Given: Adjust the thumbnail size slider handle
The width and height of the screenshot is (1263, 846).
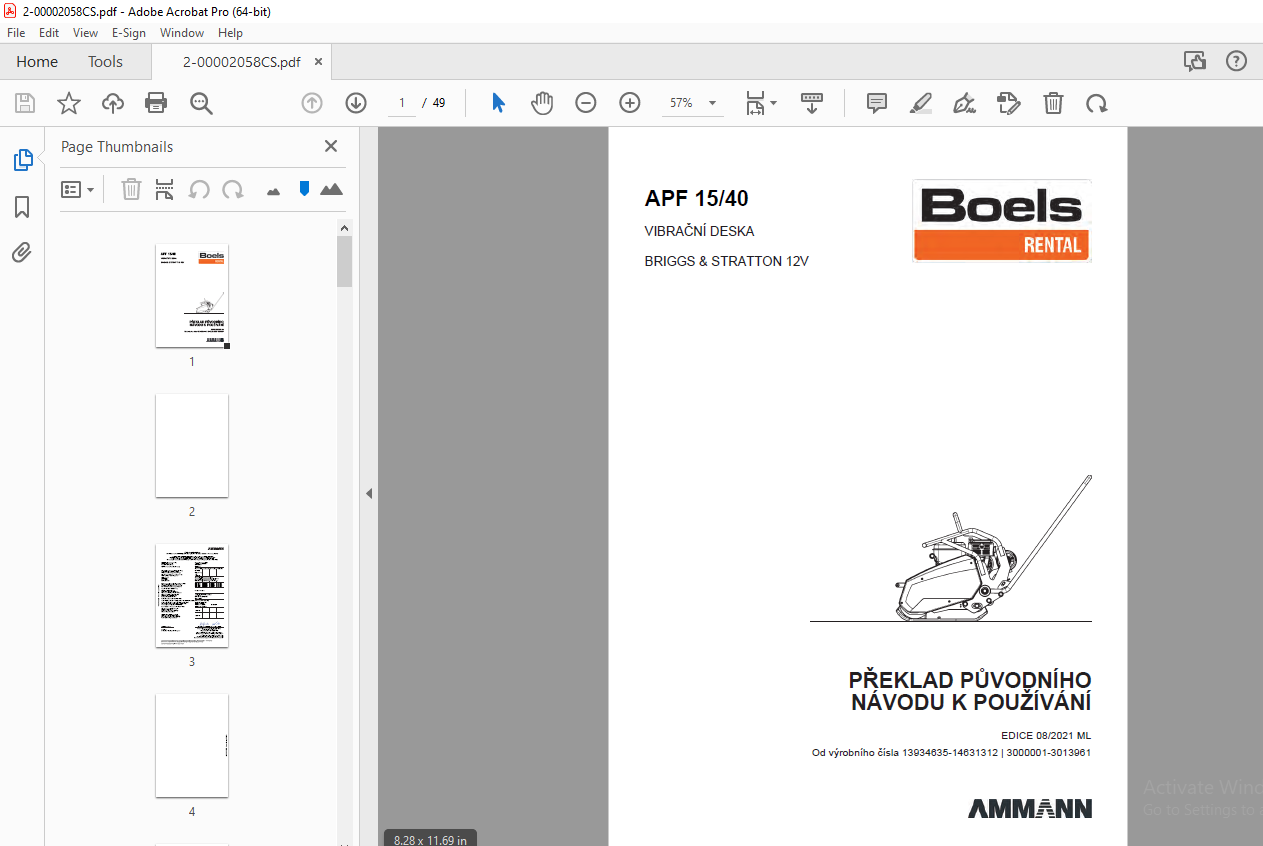Looking at the screenshot, I should tap(304, 189).
